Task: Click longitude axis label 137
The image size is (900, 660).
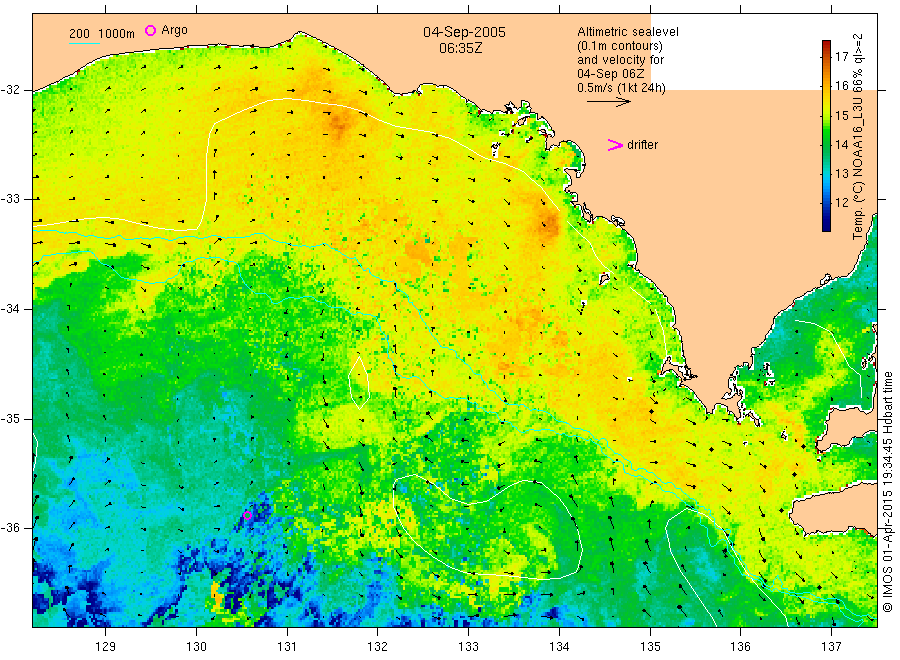Action: [x=831, y=647]
